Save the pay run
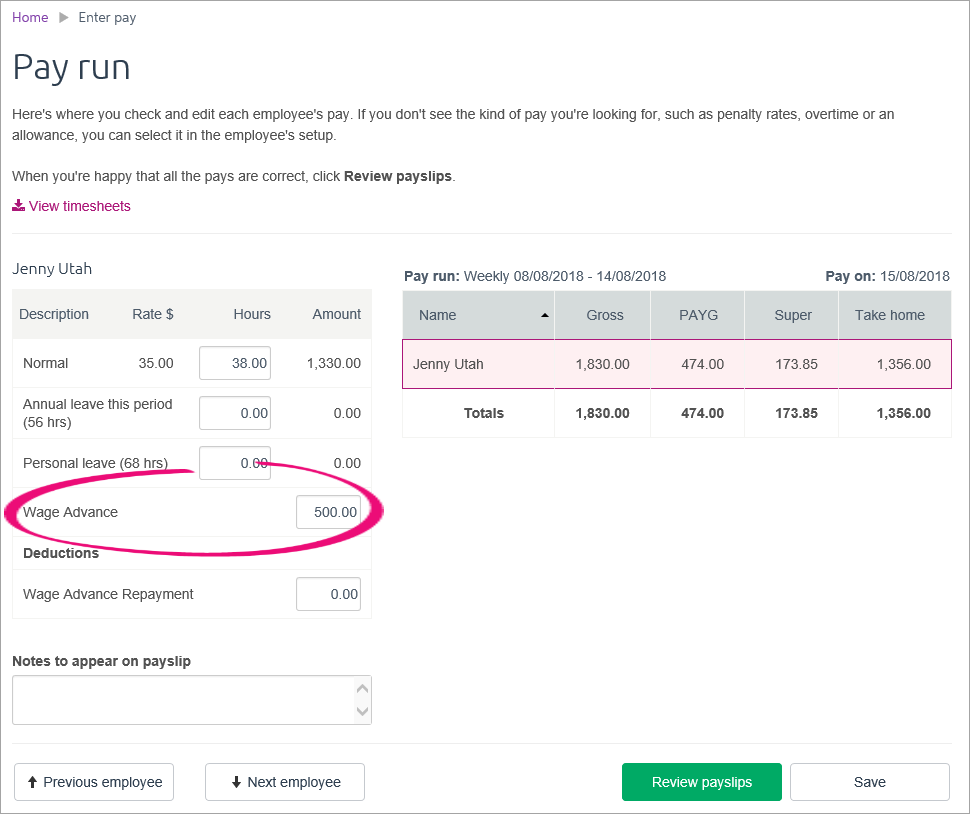 (869, 782)
